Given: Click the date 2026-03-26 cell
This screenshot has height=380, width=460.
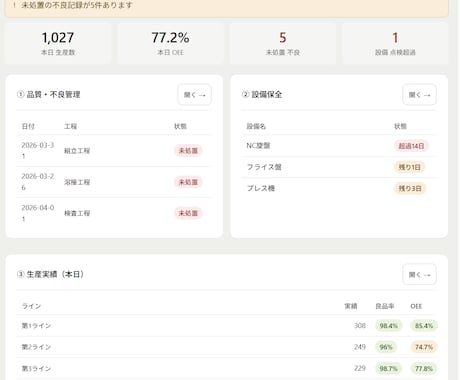Looking at the screenshot, I should pos(37,182).
